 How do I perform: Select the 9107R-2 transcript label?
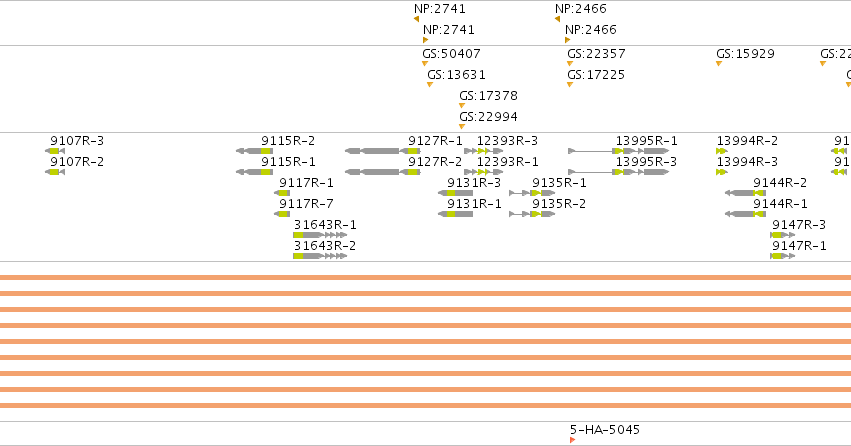tap(77, 162)
